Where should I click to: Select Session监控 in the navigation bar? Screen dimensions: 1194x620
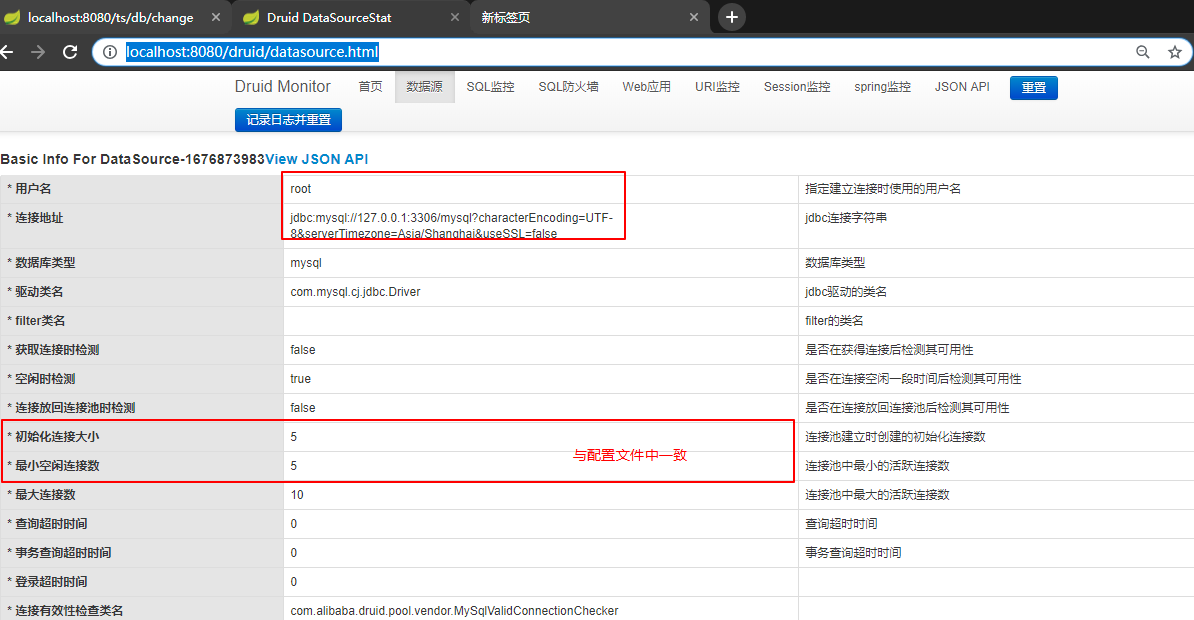point(797,87)
